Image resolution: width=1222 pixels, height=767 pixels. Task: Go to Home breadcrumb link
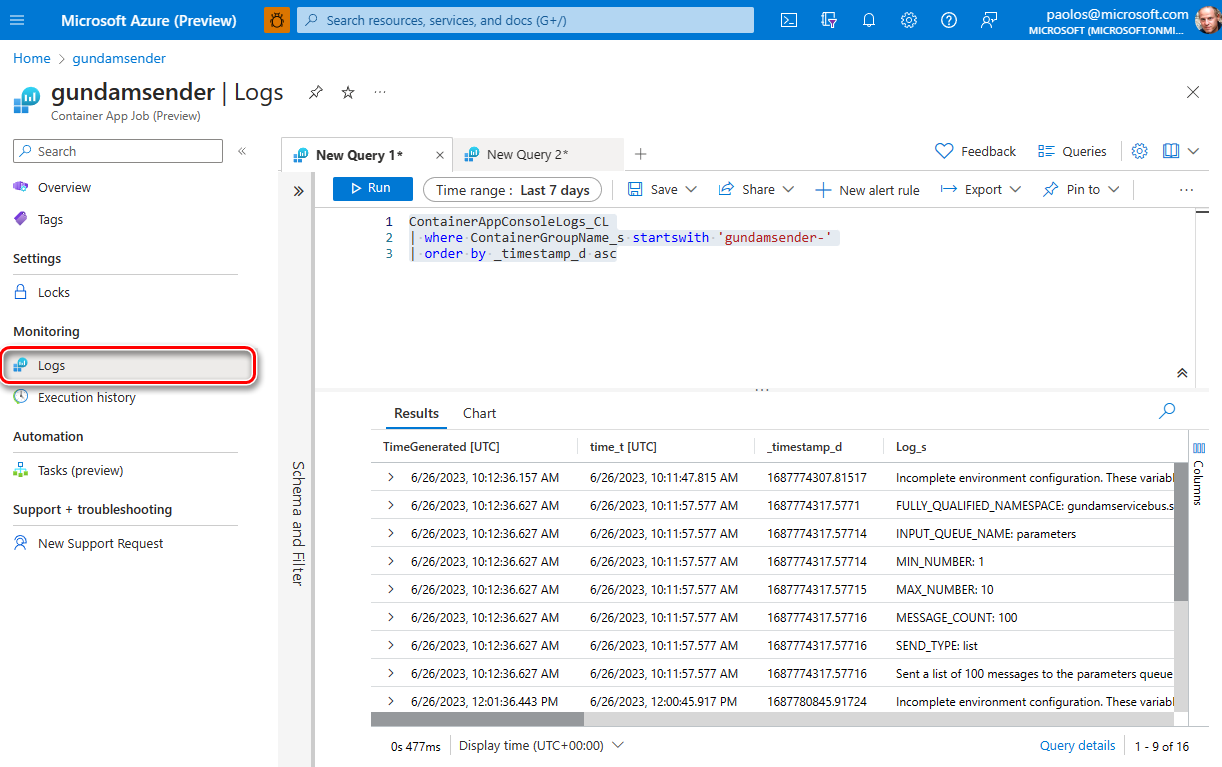[x=31, y=58]
